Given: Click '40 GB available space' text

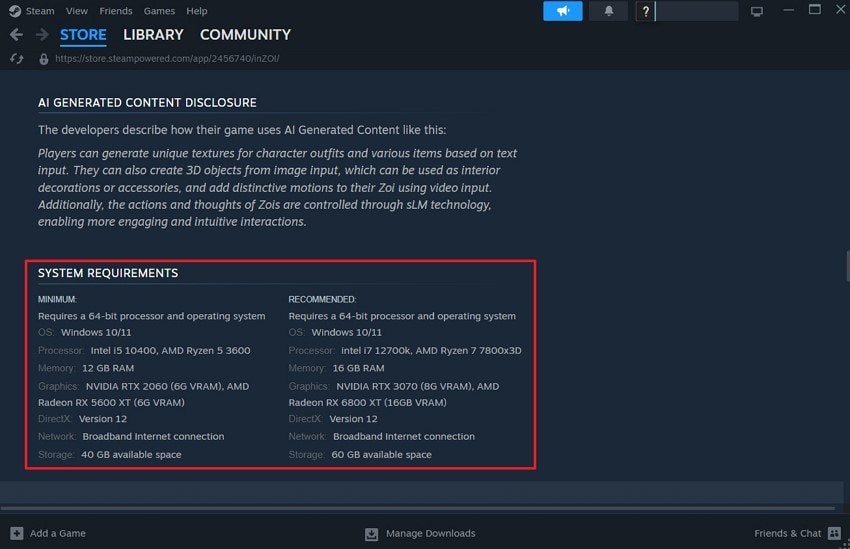Looking at the screenshot, I should [131, 455].
